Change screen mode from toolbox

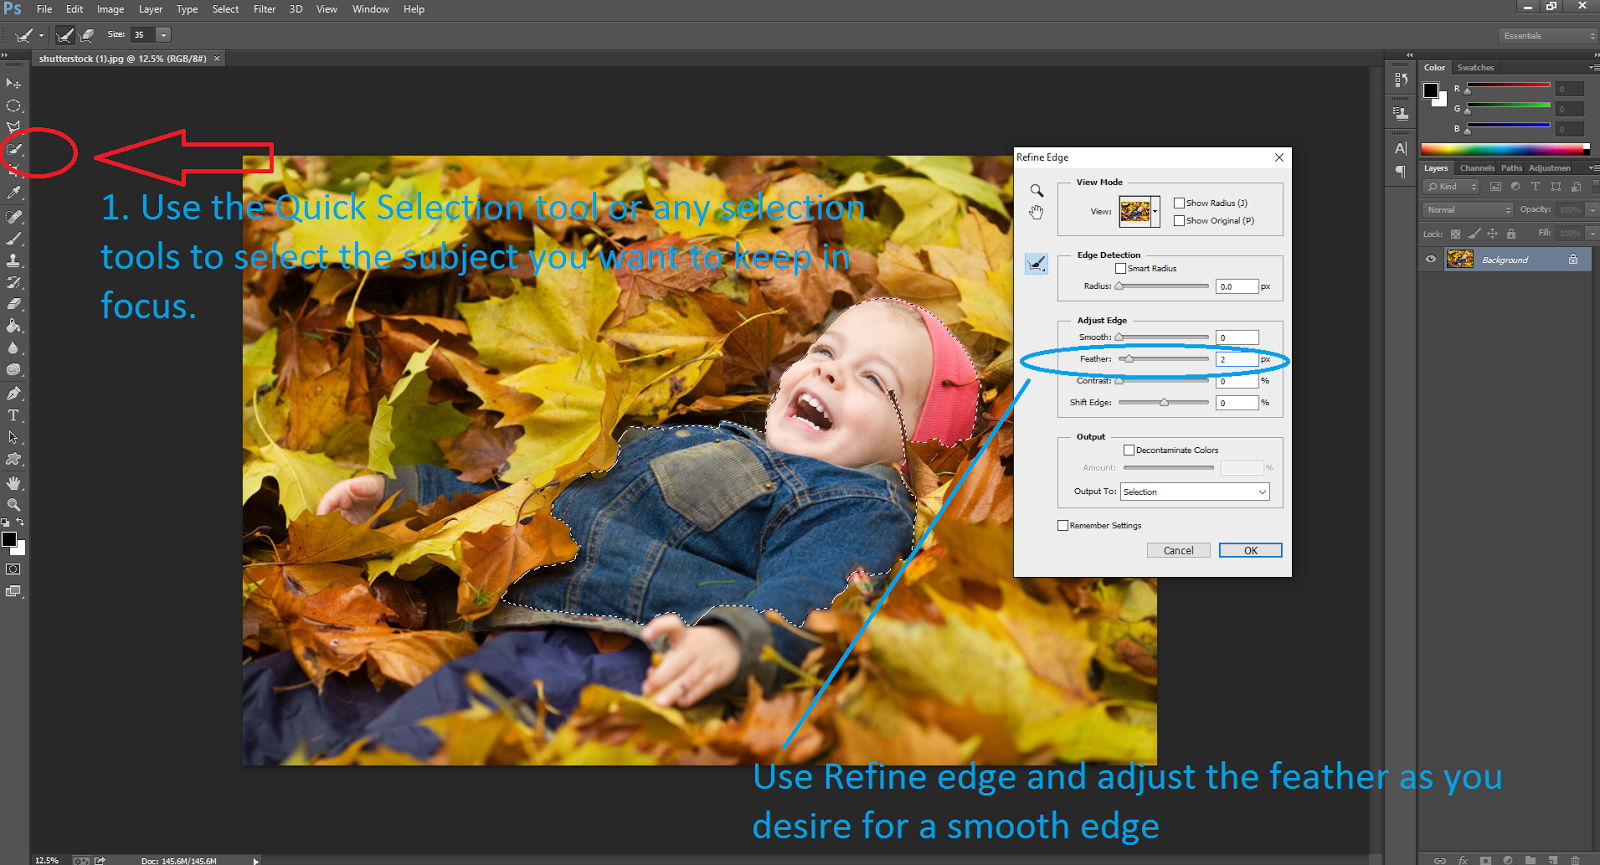click(x=13, y=591)
